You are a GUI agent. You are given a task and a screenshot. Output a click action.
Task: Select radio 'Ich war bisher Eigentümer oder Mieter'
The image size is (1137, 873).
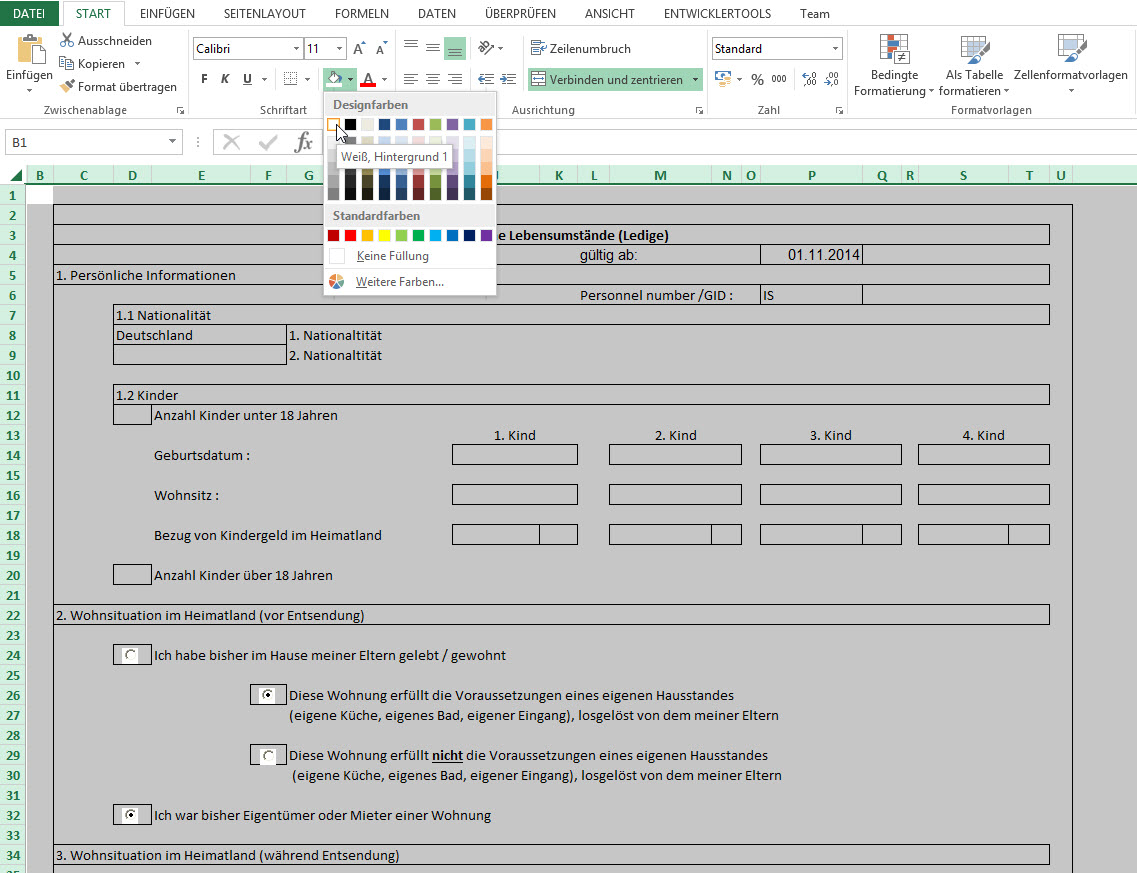coord(131,815)
